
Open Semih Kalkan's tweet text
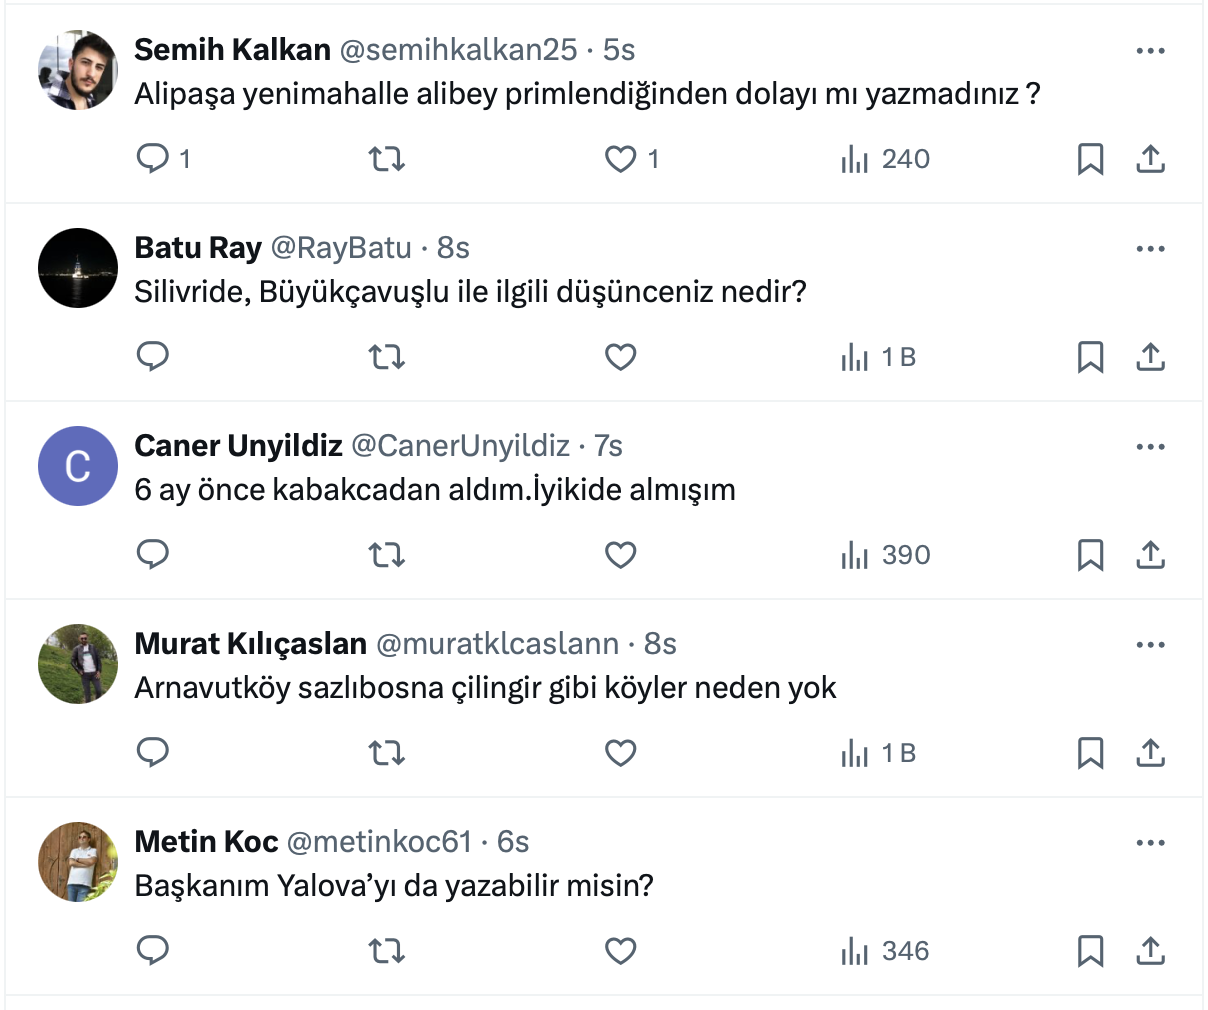point(587,94)
